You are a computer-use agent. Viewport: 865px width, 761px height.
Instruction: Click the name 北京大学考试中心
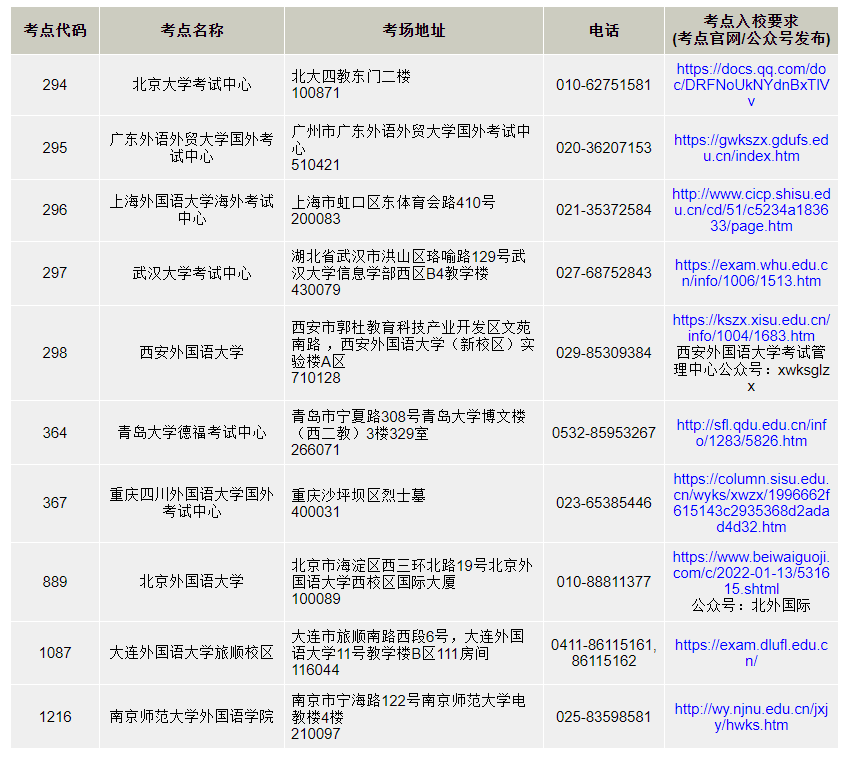pos(192,85)
